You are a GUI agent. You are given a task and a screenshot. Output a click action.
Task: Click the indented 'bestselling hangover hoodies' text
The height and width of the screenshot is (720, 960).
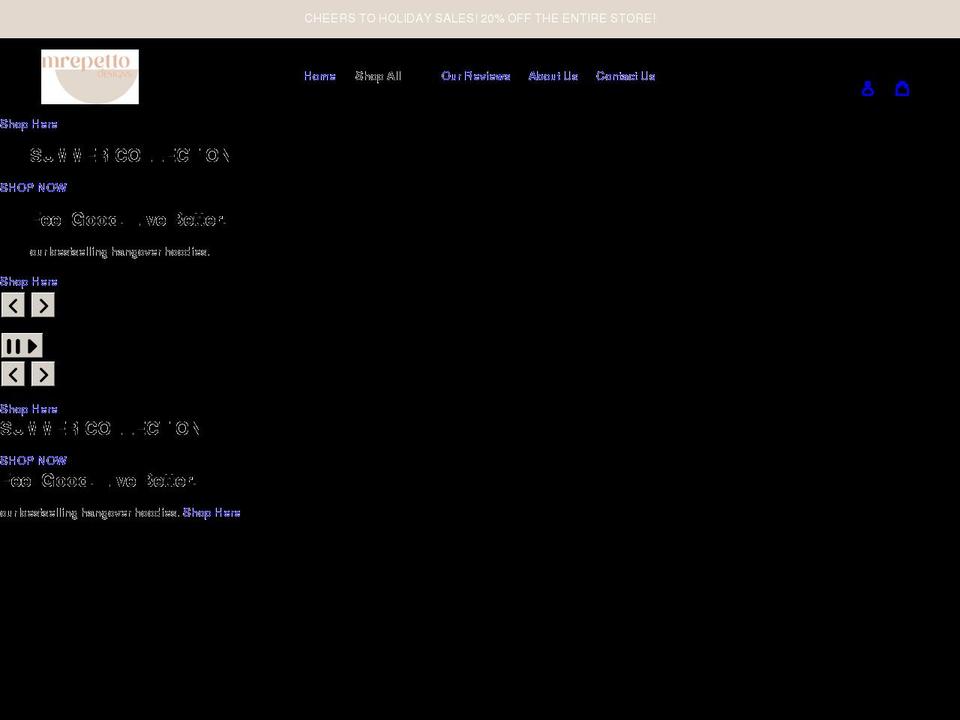[119, 252]
